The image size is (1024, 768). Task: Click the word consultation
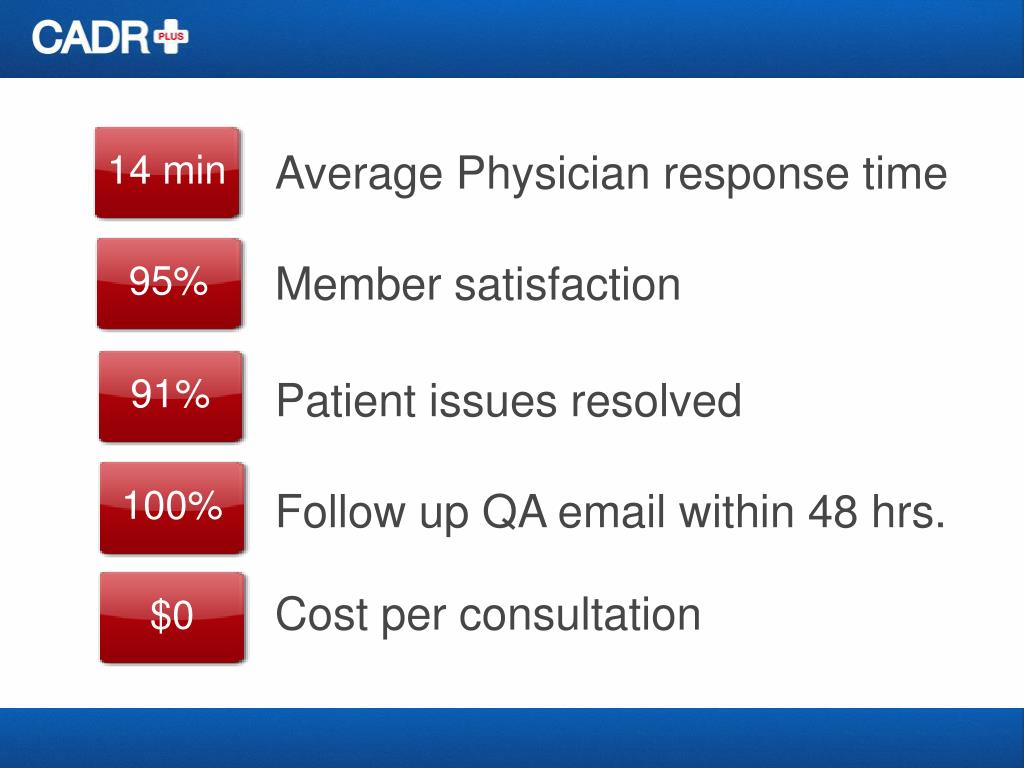pos(580,615)
